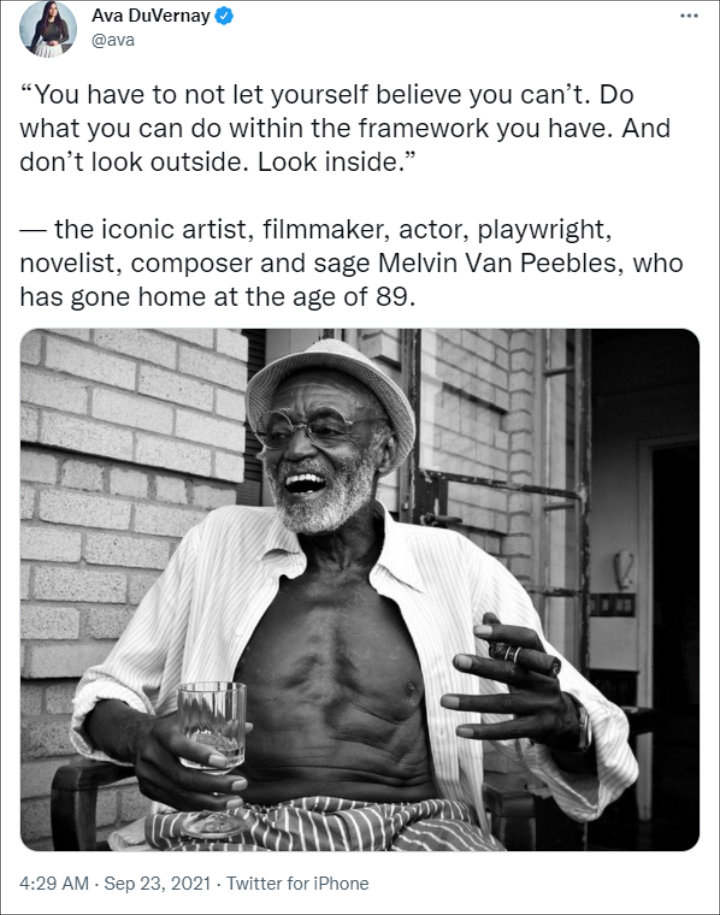Open the 4:29 AM timestamp link
Image resolution: width=720 pixels, height=915 pixels.
point(54,883)
